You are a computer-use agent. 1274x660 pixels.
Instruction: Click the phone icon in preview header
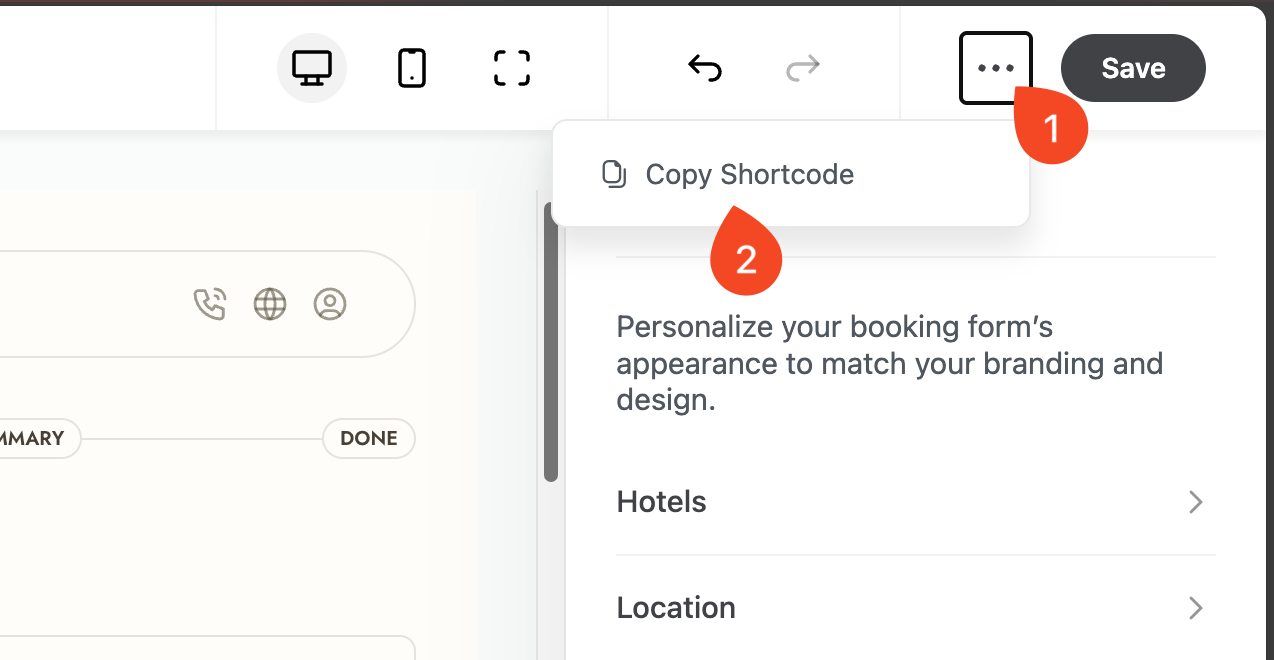tap(210, 304)
